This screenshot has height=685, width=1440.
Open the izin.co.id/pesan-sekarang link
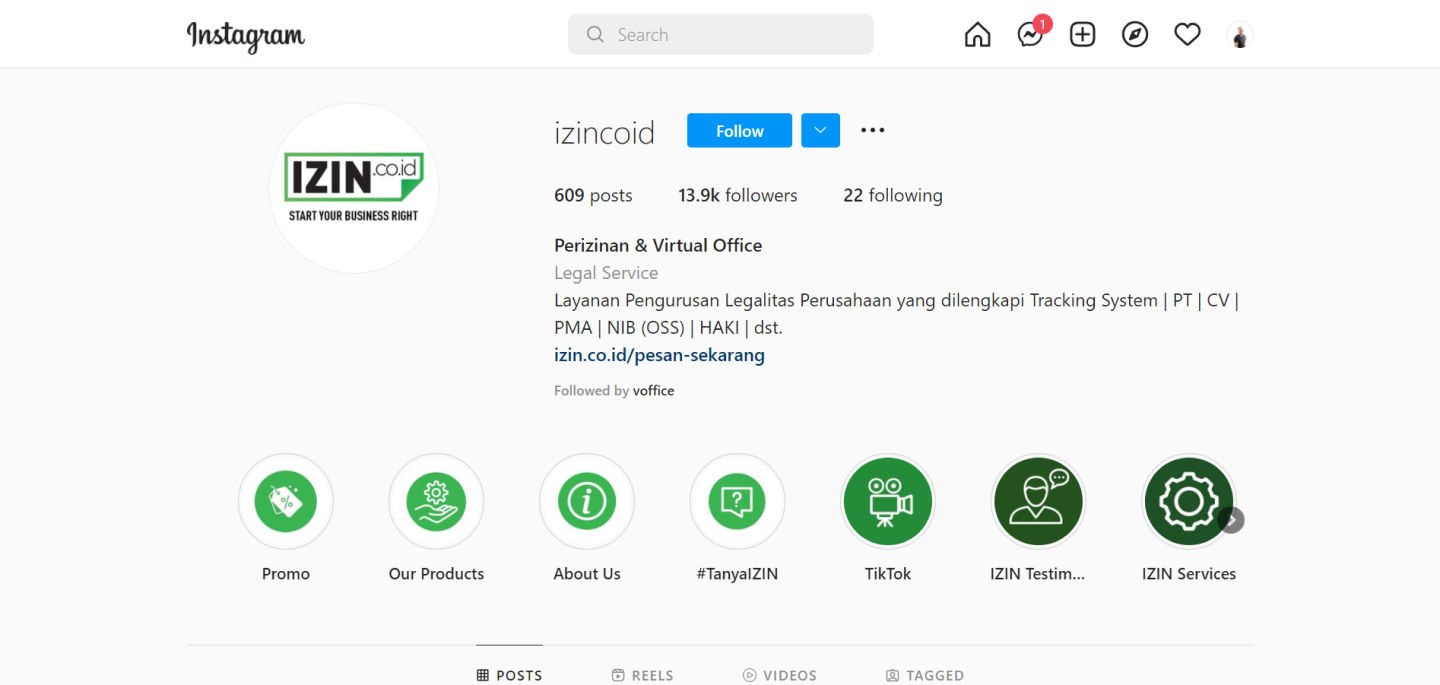click(x=659, y=355)
